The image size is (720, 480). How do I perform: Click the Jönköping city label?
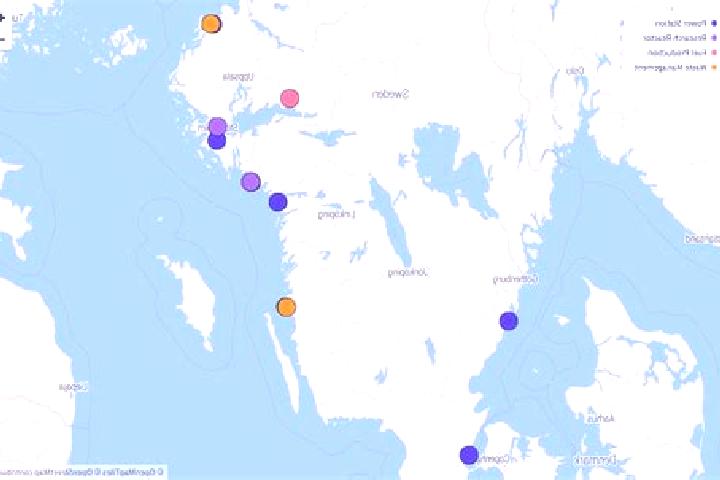click(408, 273)
